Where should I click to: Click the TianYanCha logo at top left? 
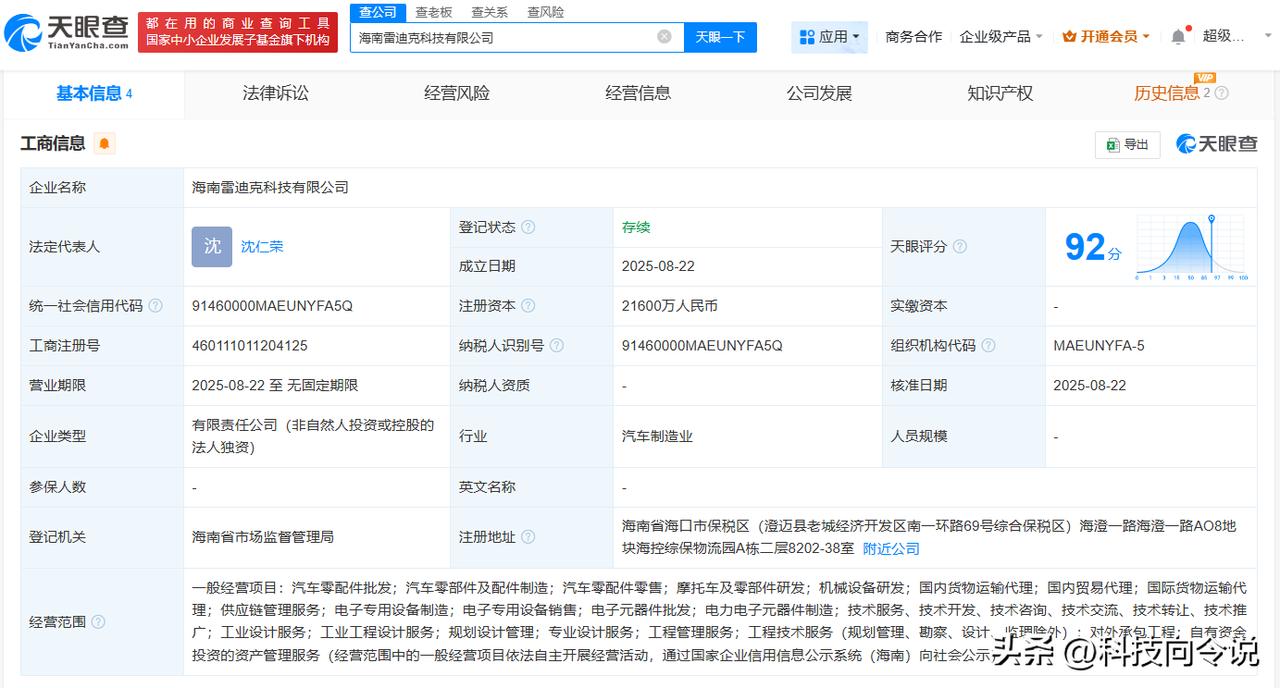pyautogui.click(x=66, y=32)
